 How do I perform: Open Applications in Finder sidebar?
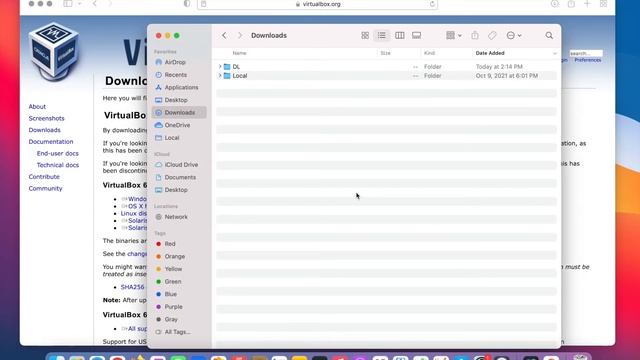181,87
